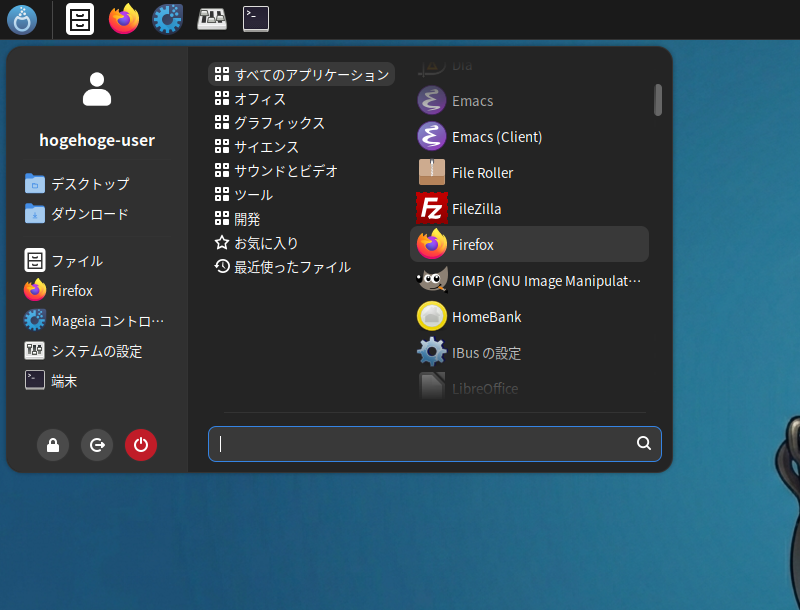Click the search magnifier icon
The image size is (800, 610).
[644, 443]
